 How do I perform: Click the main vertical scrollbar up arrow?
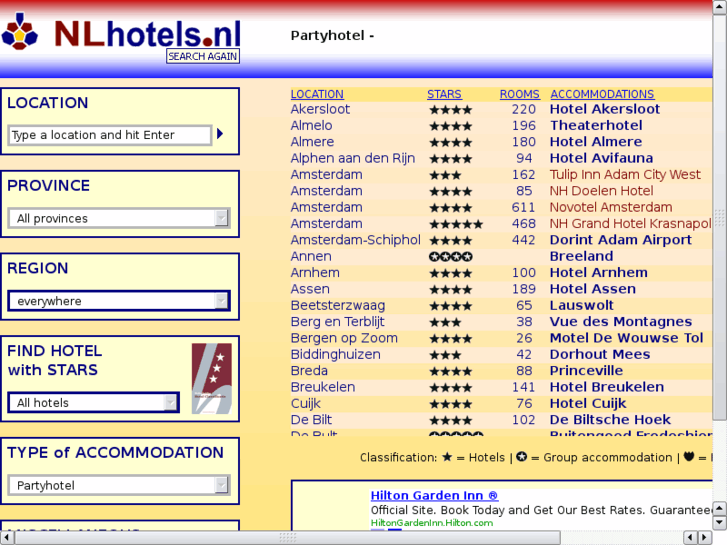(x=720, y=7)
